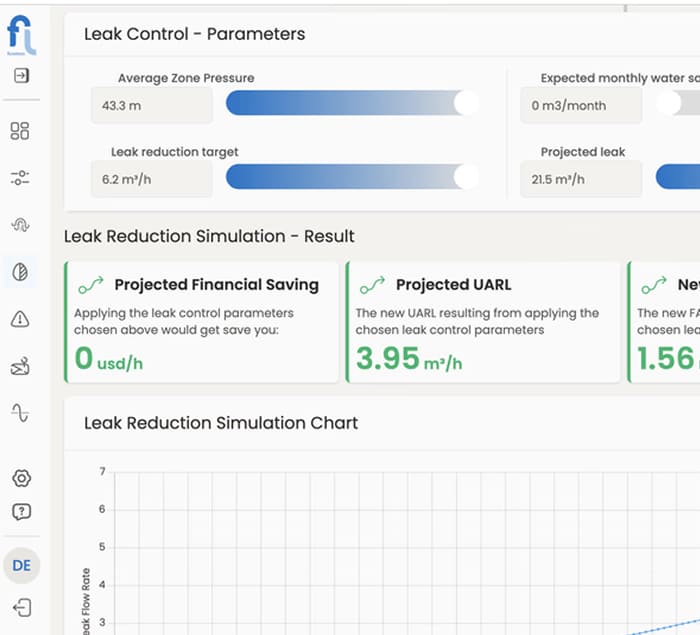Expand the sidebar with the arrow icon
Image resolution: width=700 pixels, height=635 pixels.
pos(21,75)
